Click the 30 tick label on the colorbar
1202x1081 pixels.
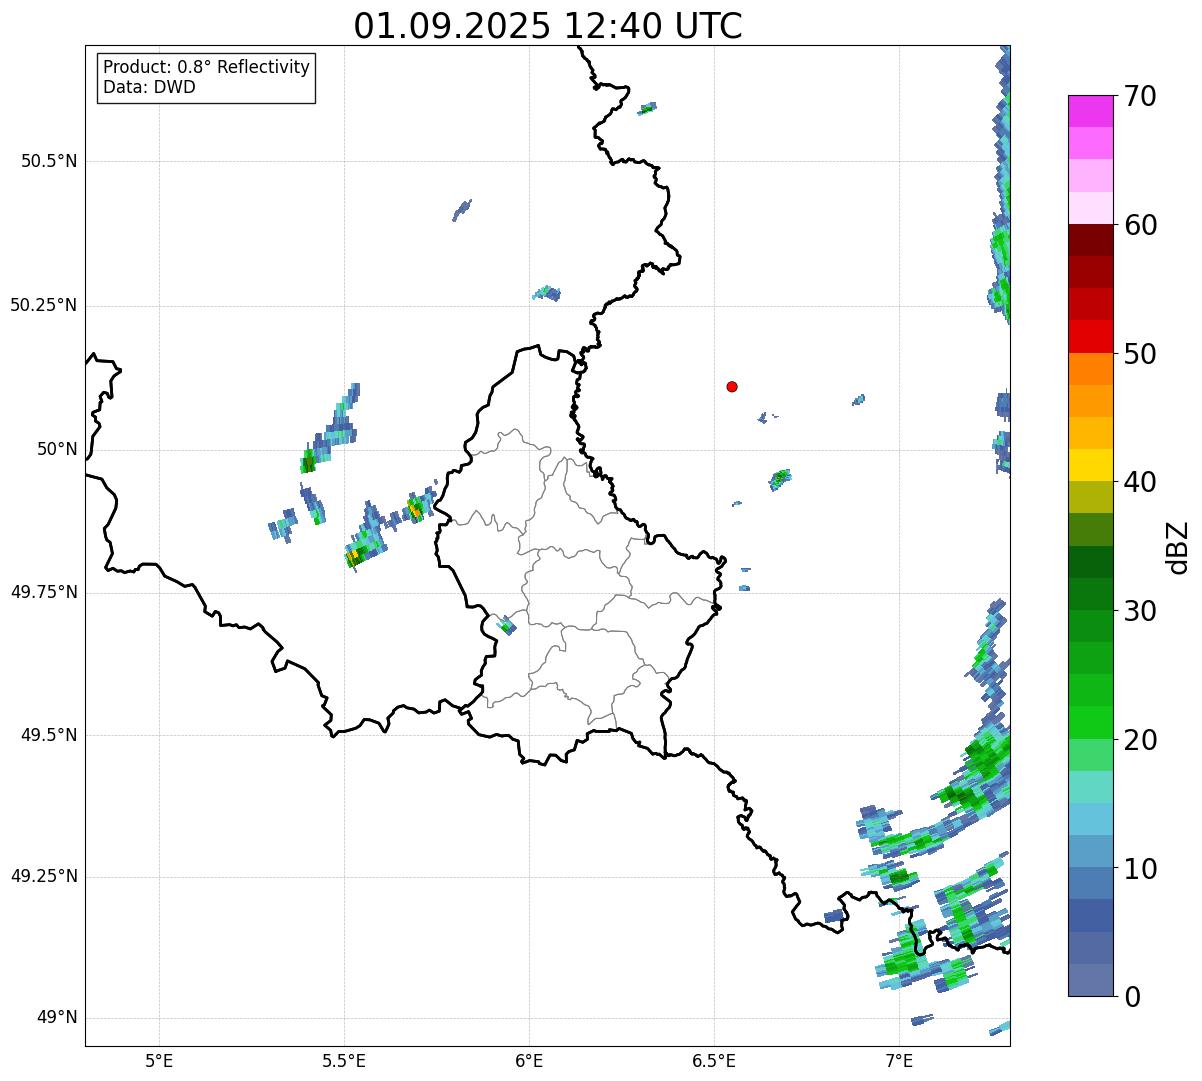pos(1140,611)
